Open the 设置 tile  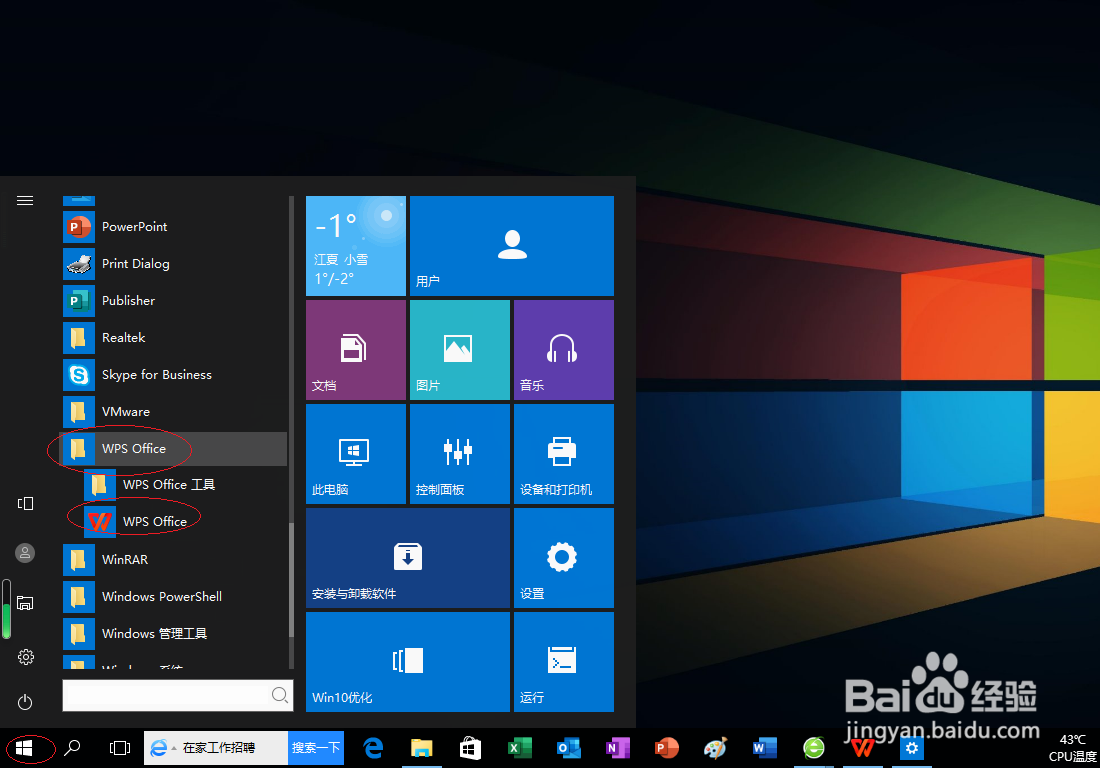563,558
